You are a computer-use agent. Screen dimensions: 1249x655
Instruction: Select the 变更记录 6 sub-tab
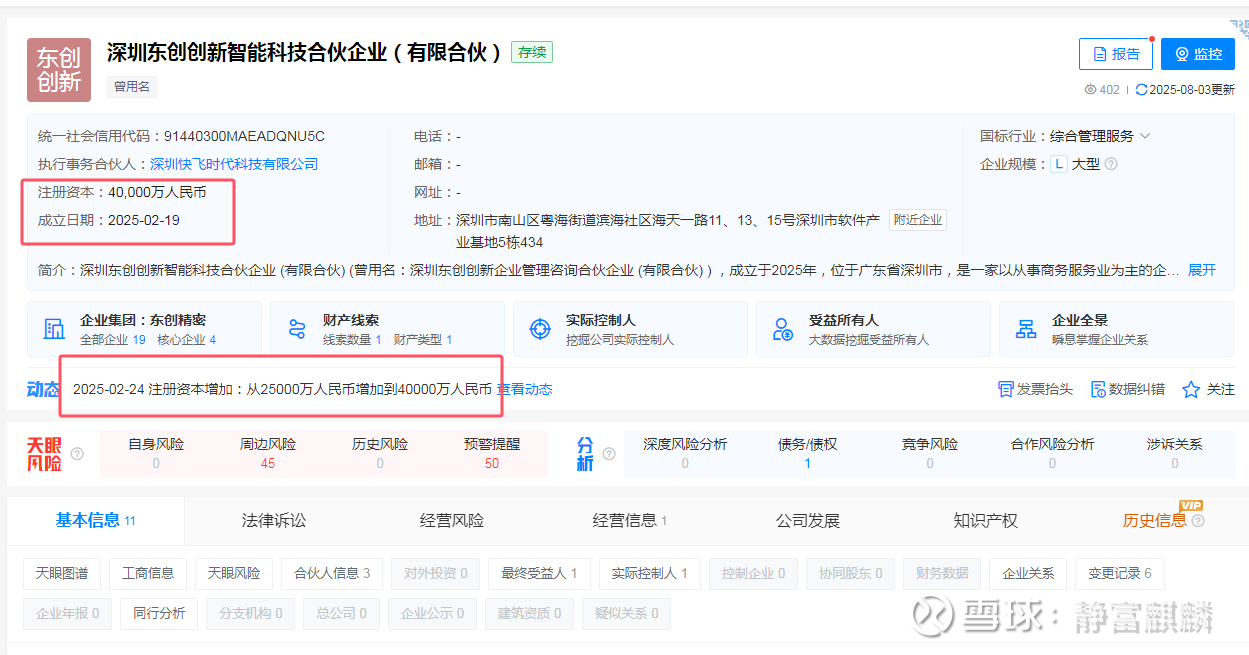pyautogui.click(x=1120, y=573)
